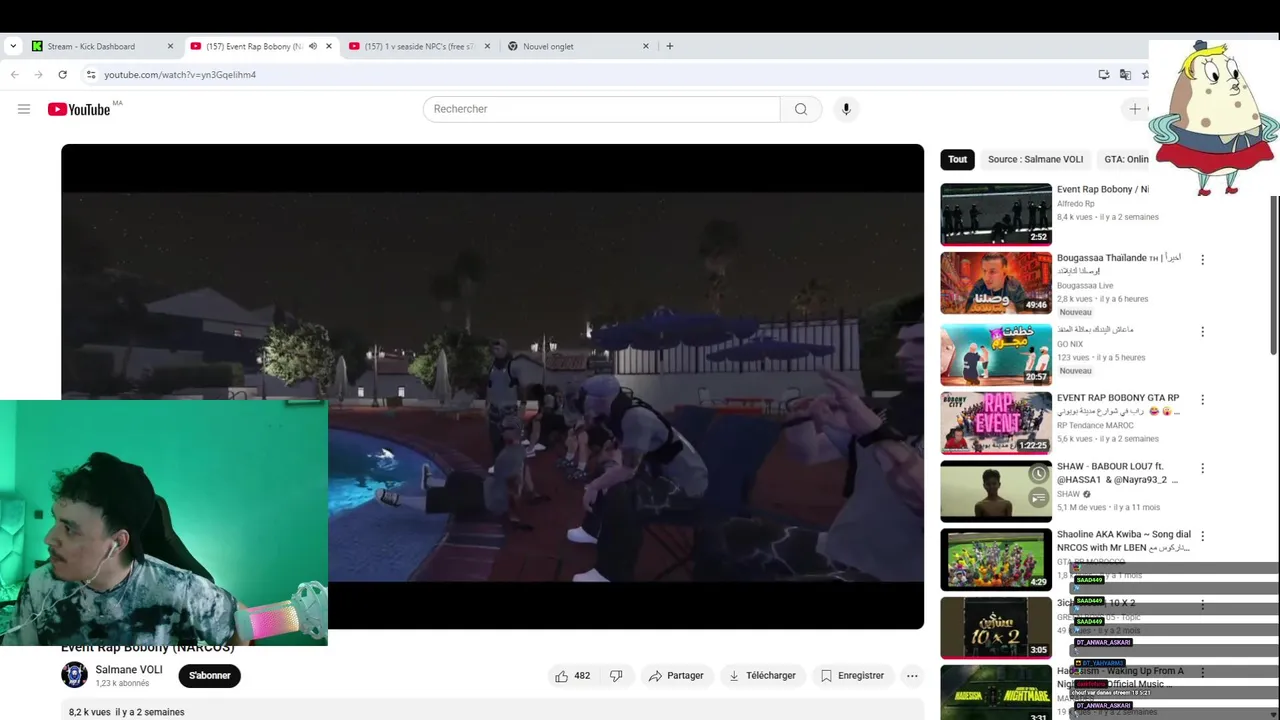This screenshot has width=1280, height=720.
Task: Select the Source : Salmane VOLI chip
Action: coord(1035,159)
